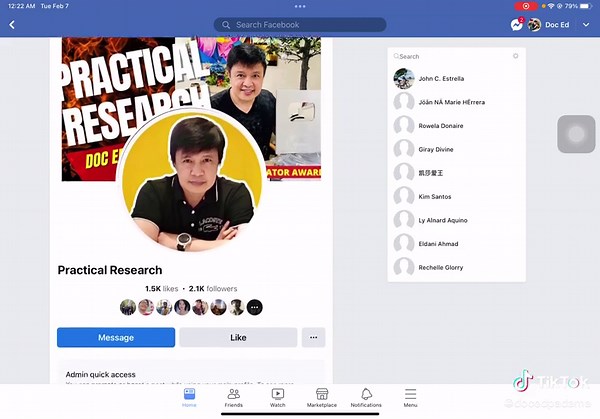Open contacts settings gear icon

[515, 56]
